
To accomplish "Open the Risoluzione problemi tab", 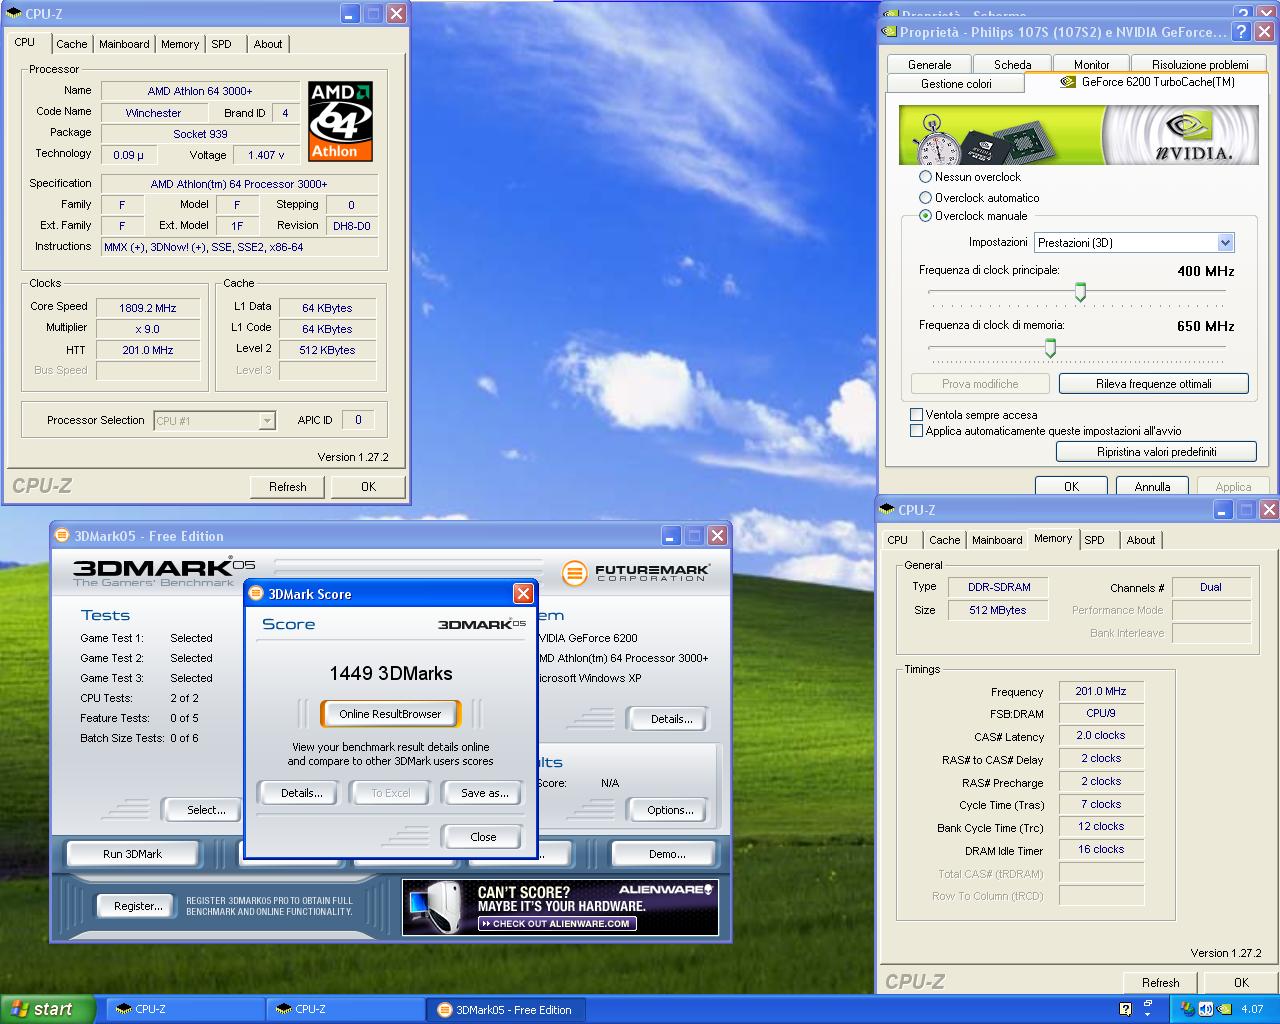I will tap(1200, 64).
